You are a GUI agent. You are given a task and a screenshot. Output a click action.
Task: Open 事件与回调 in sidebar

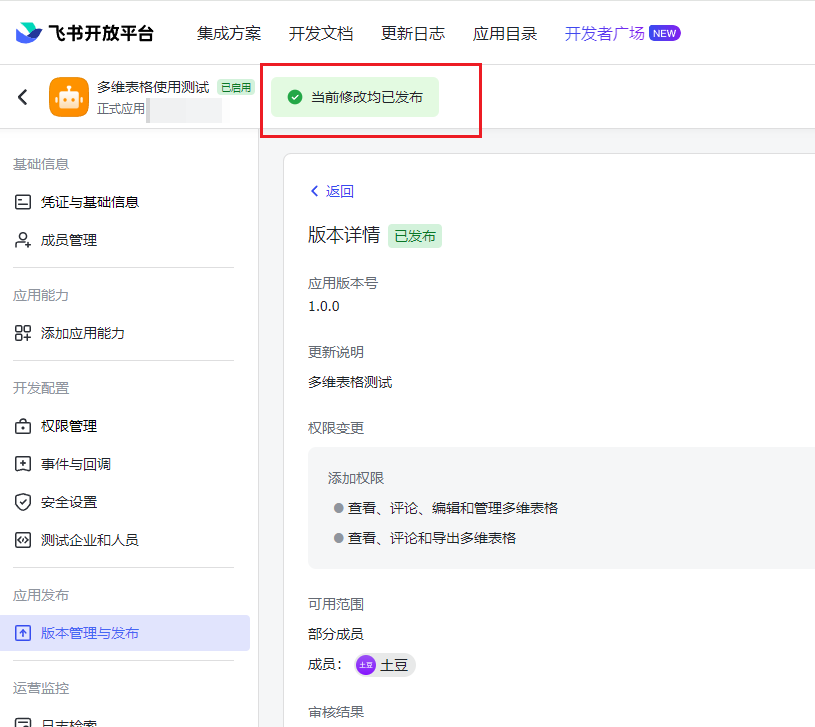pos(75,464)
